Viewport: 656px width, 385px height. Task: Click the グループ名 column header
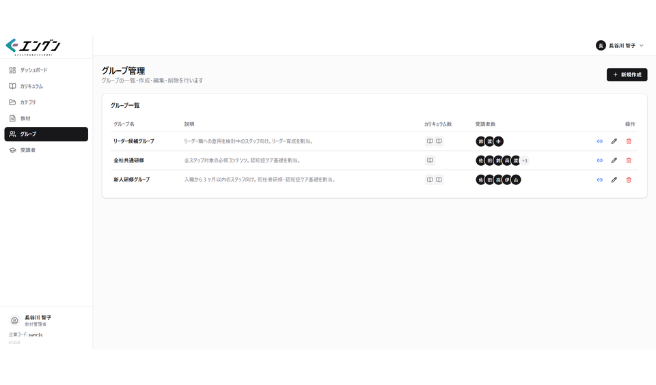click(124, 124)
